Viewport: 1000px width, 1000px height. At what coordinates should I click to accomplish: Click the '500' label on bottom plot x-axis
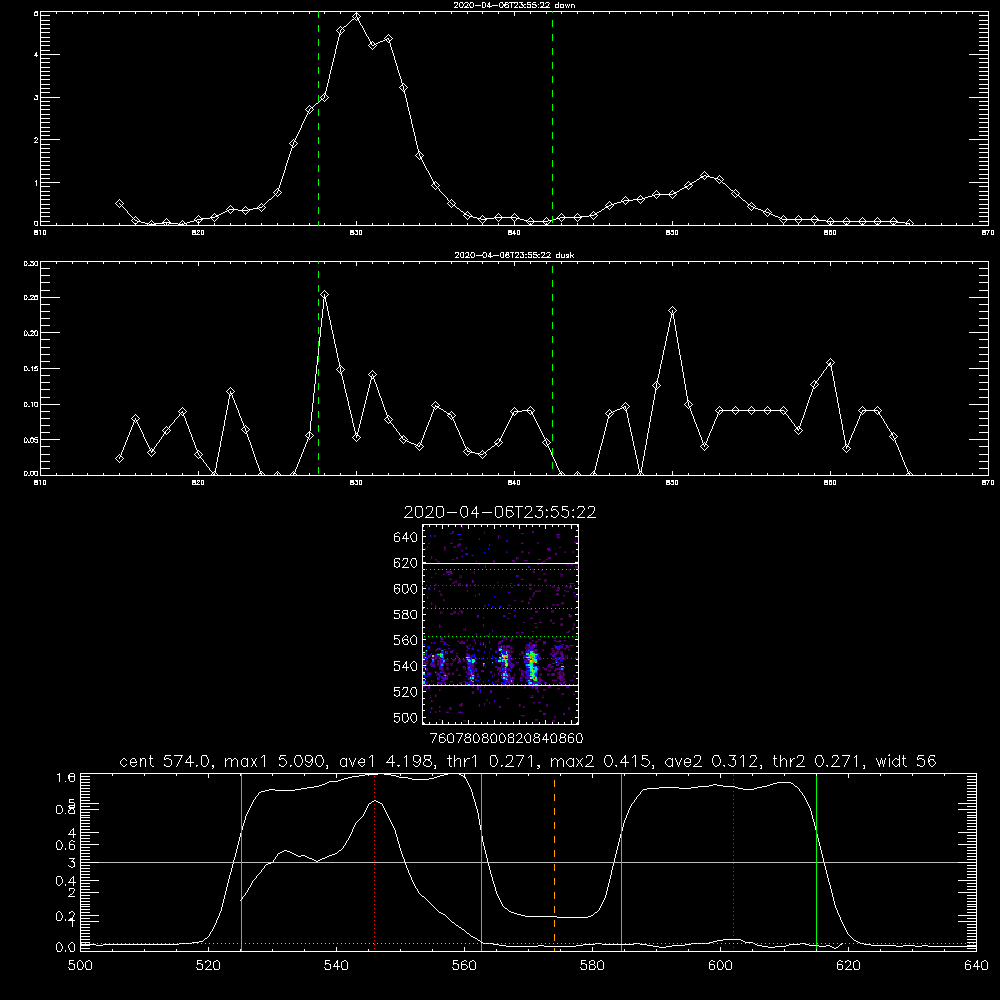(x=80, y=966)
